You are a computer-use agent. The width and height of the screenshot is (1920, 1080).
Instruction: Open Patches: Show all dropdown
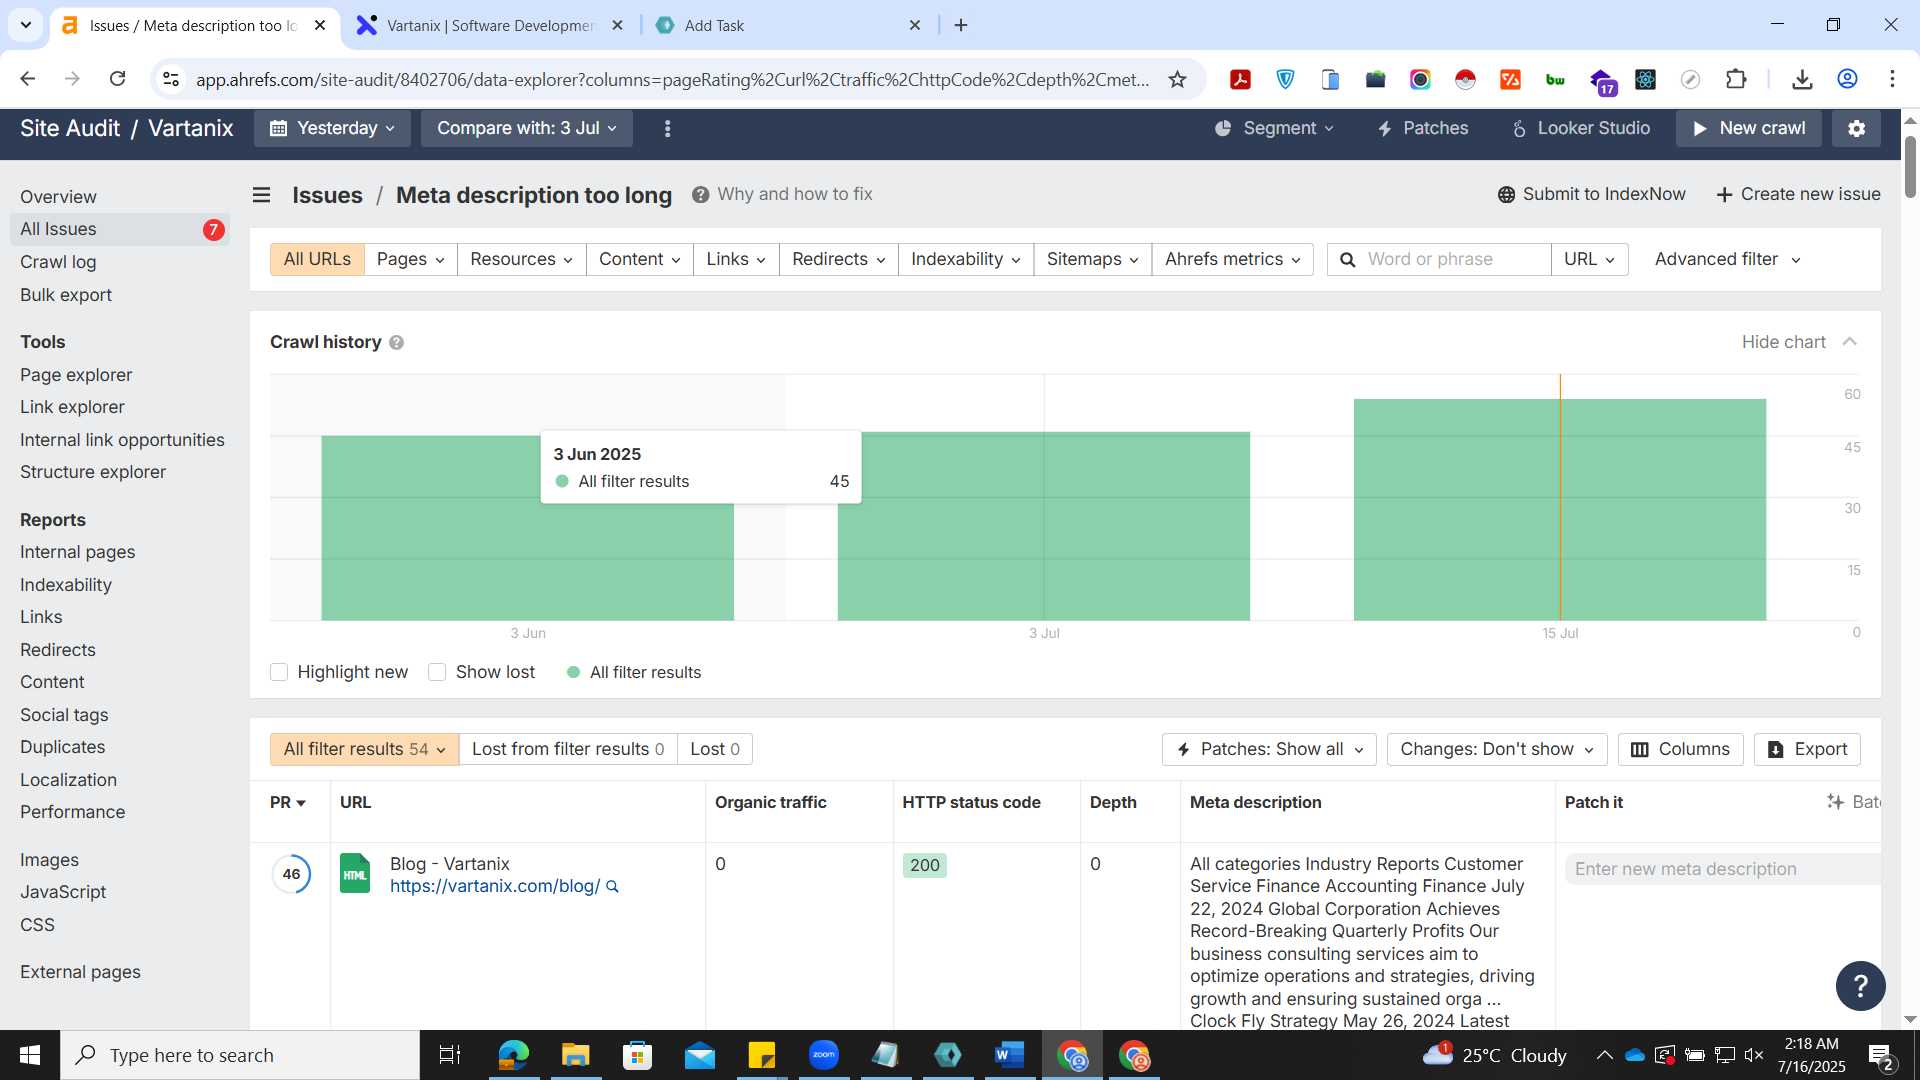[x=1269, y=749]
